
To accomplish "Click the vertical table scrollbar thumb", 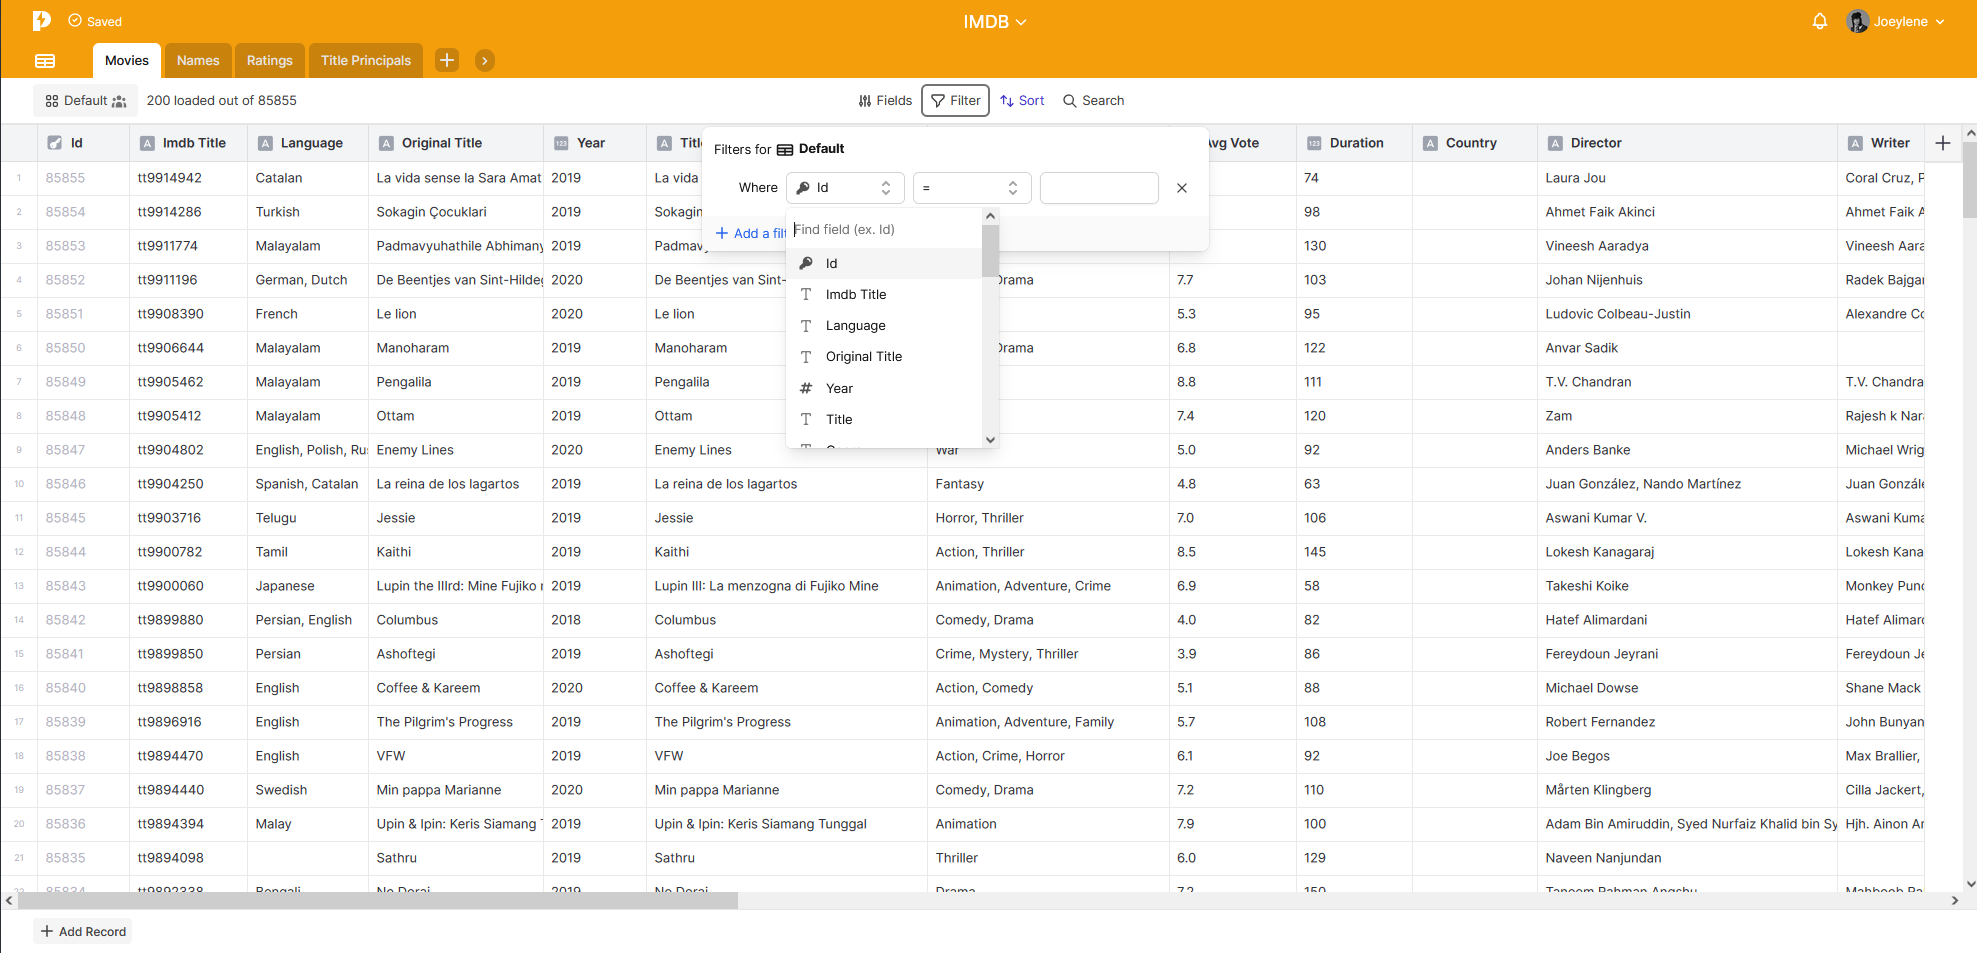I will pyautogui.click(x=1969, y=180).
